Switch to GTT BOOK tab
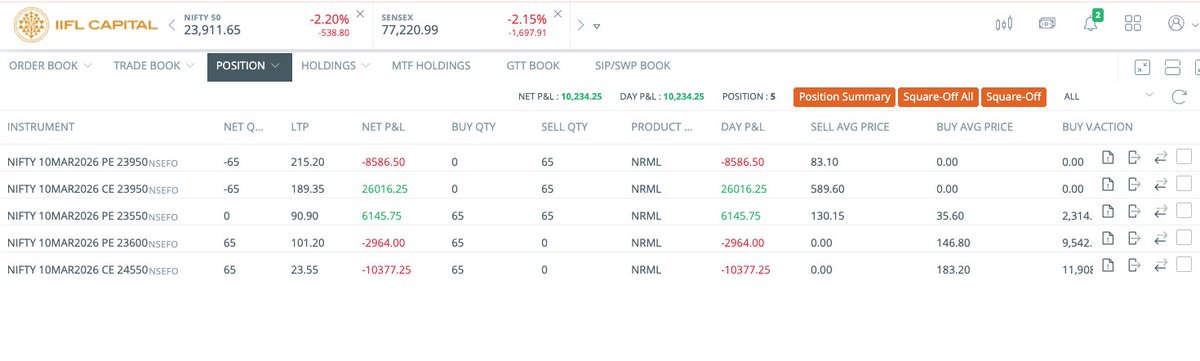This screenshot has height=361, width=1200. tap(532, 66)
